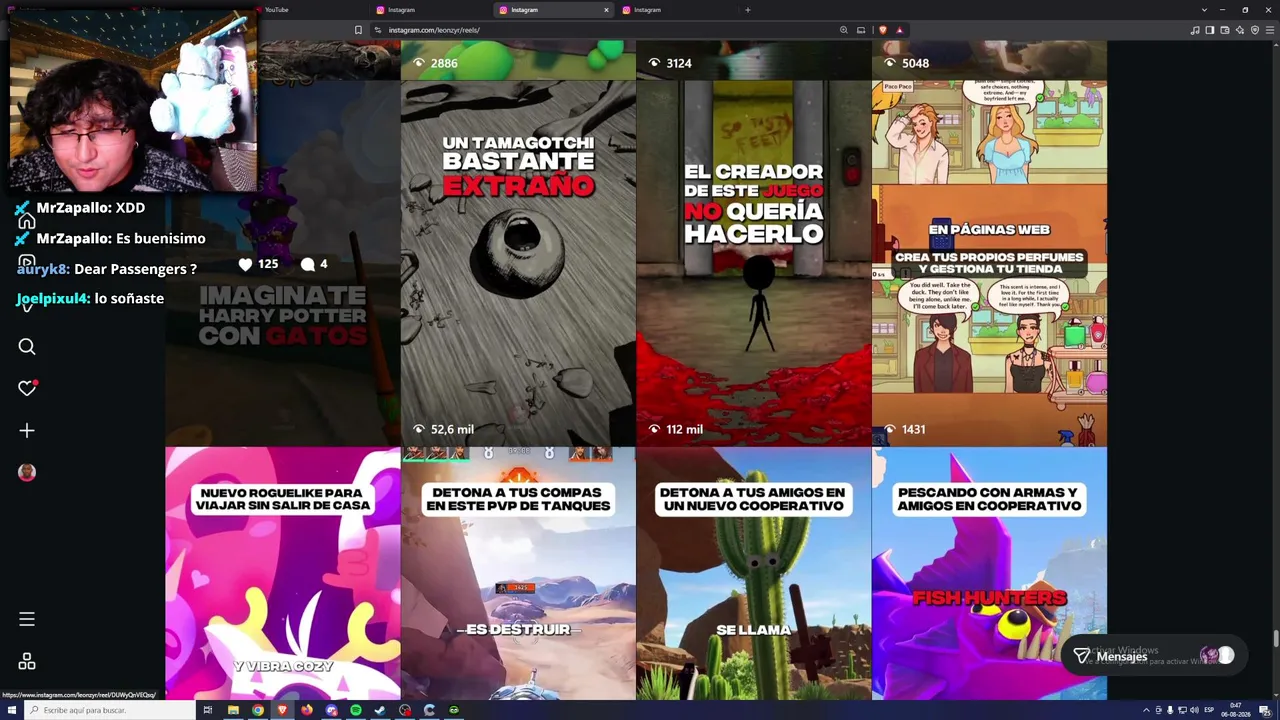This screenshot has height=720, width=1280.
Task: Click the page vertical scrollbar thumb
Action: 1275,640
